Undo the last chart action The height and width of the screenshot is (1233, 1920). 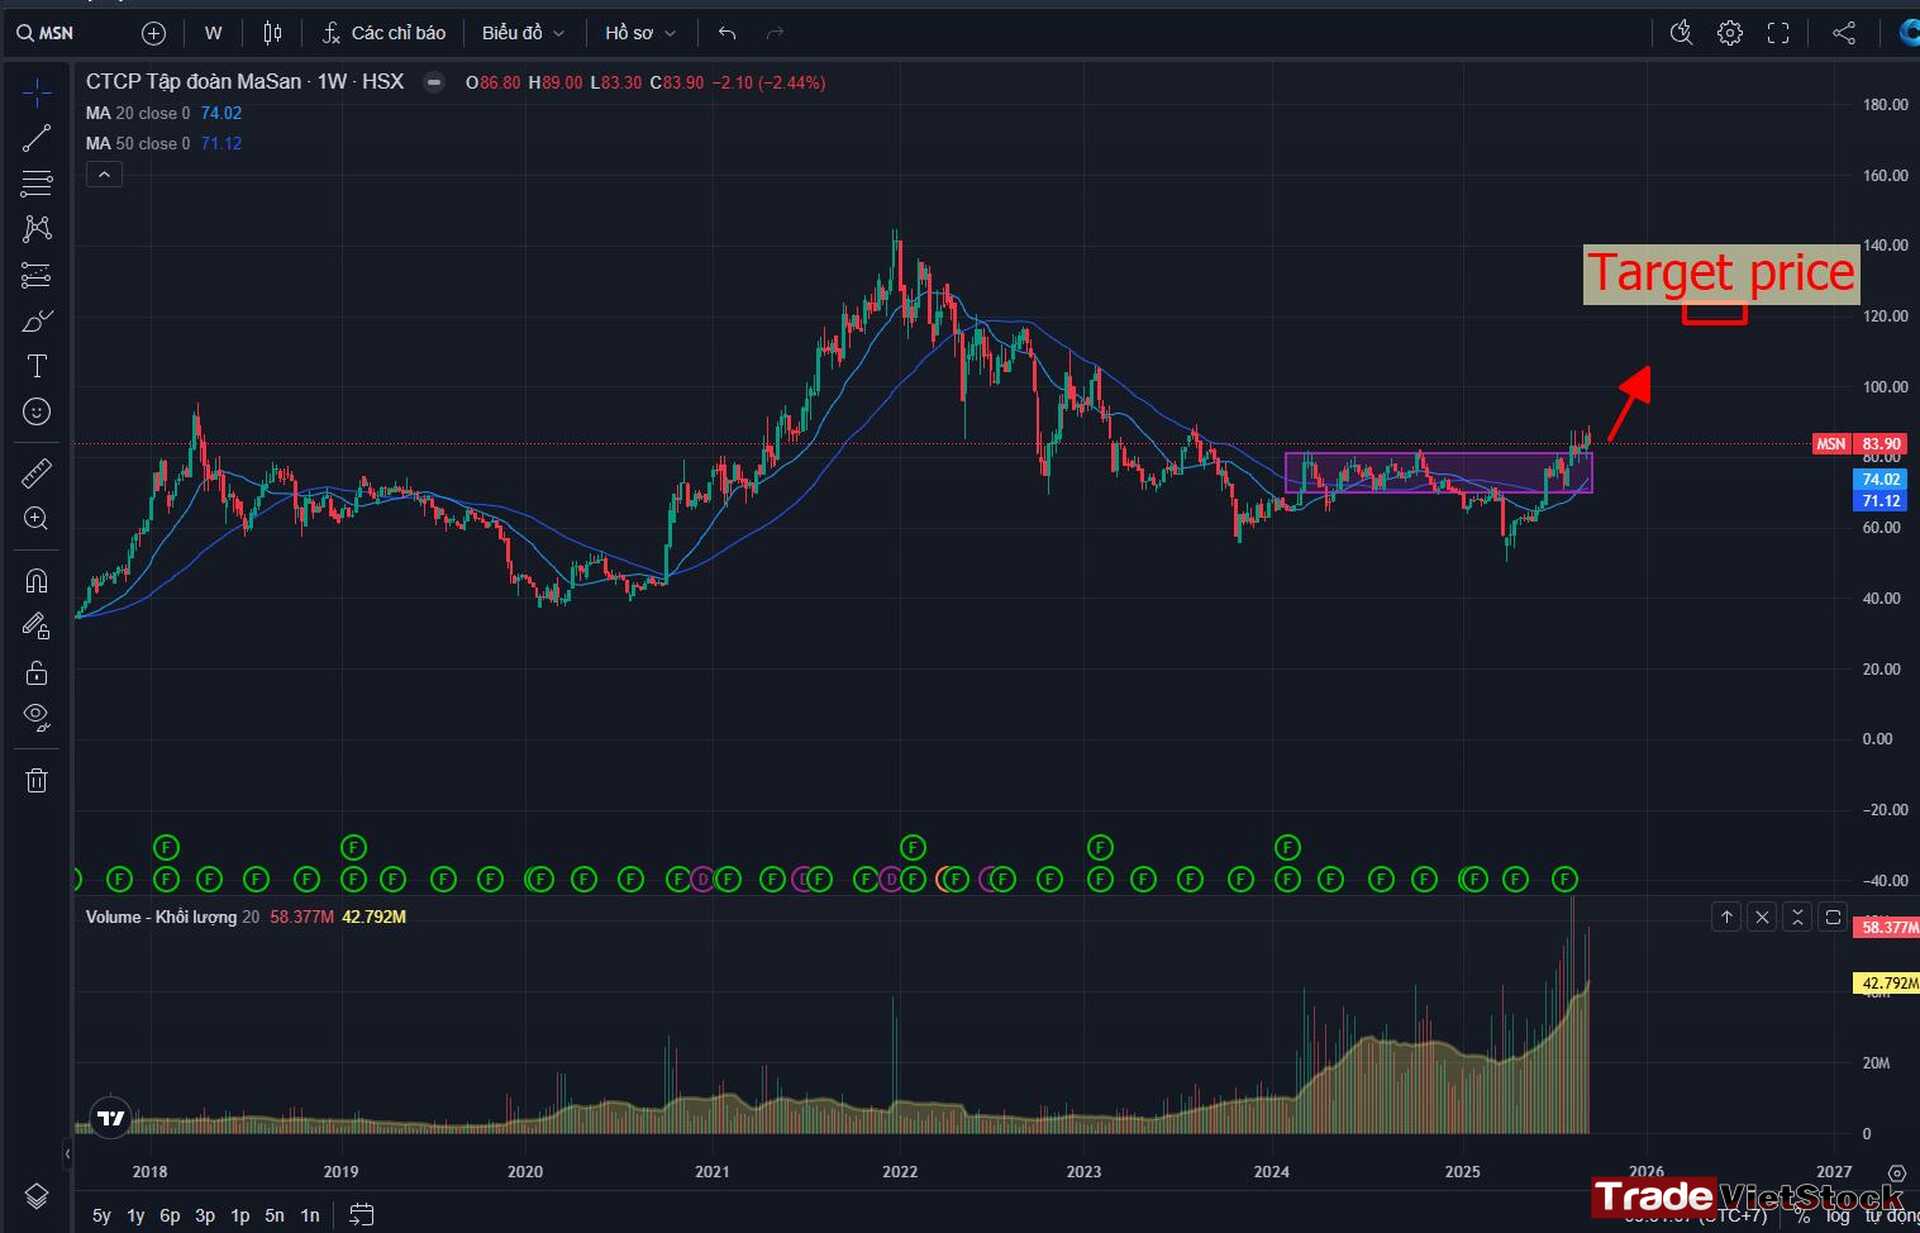(727, 33)
